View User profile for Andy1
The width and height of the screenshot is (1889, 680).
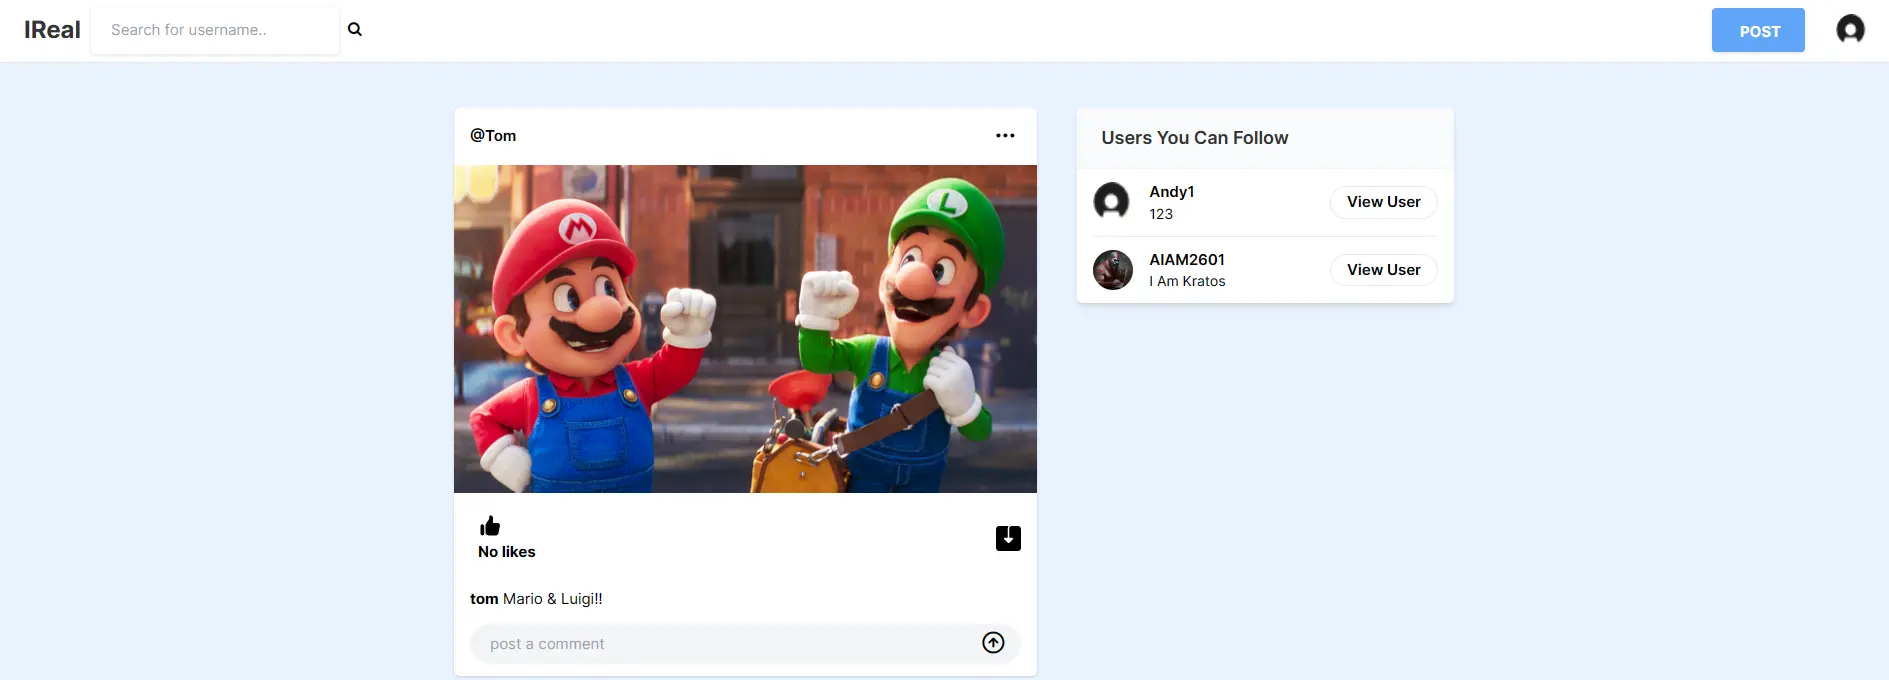(1383, 202)
